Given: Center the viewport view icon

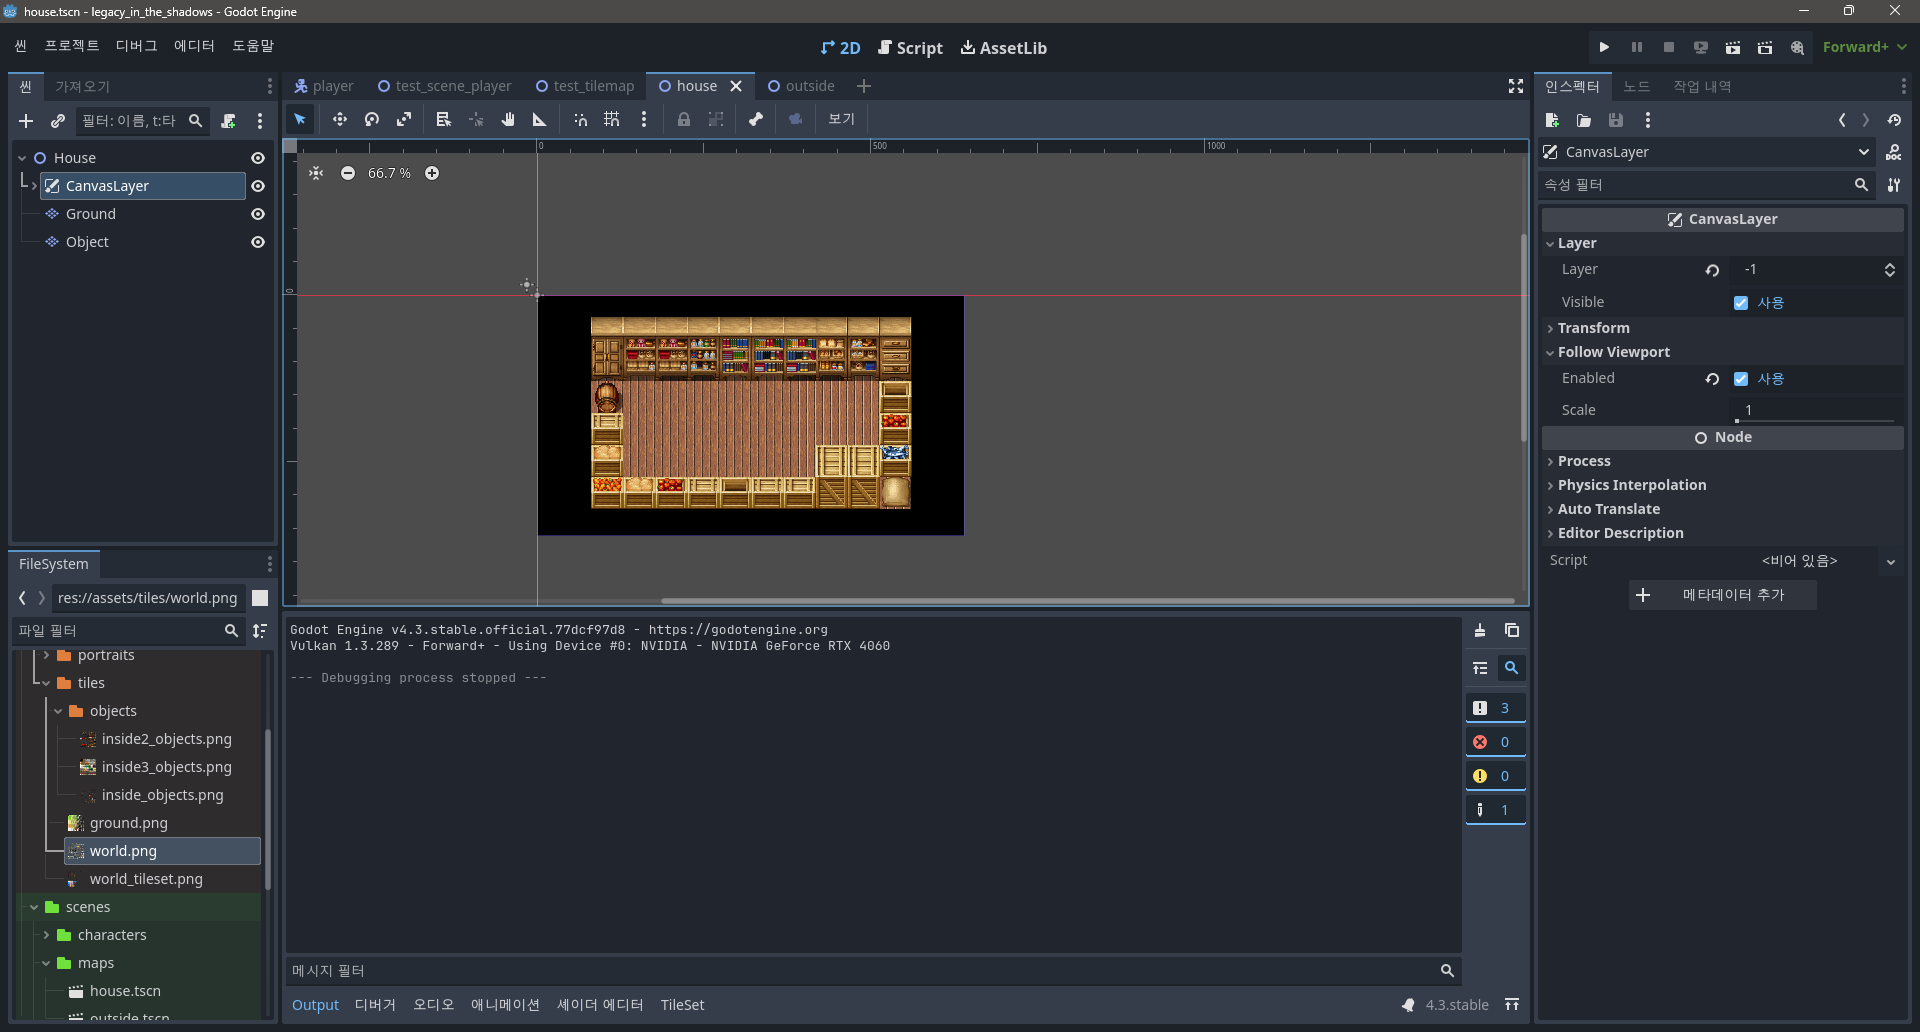Looking at the screenshot, I should click(316, 173).
